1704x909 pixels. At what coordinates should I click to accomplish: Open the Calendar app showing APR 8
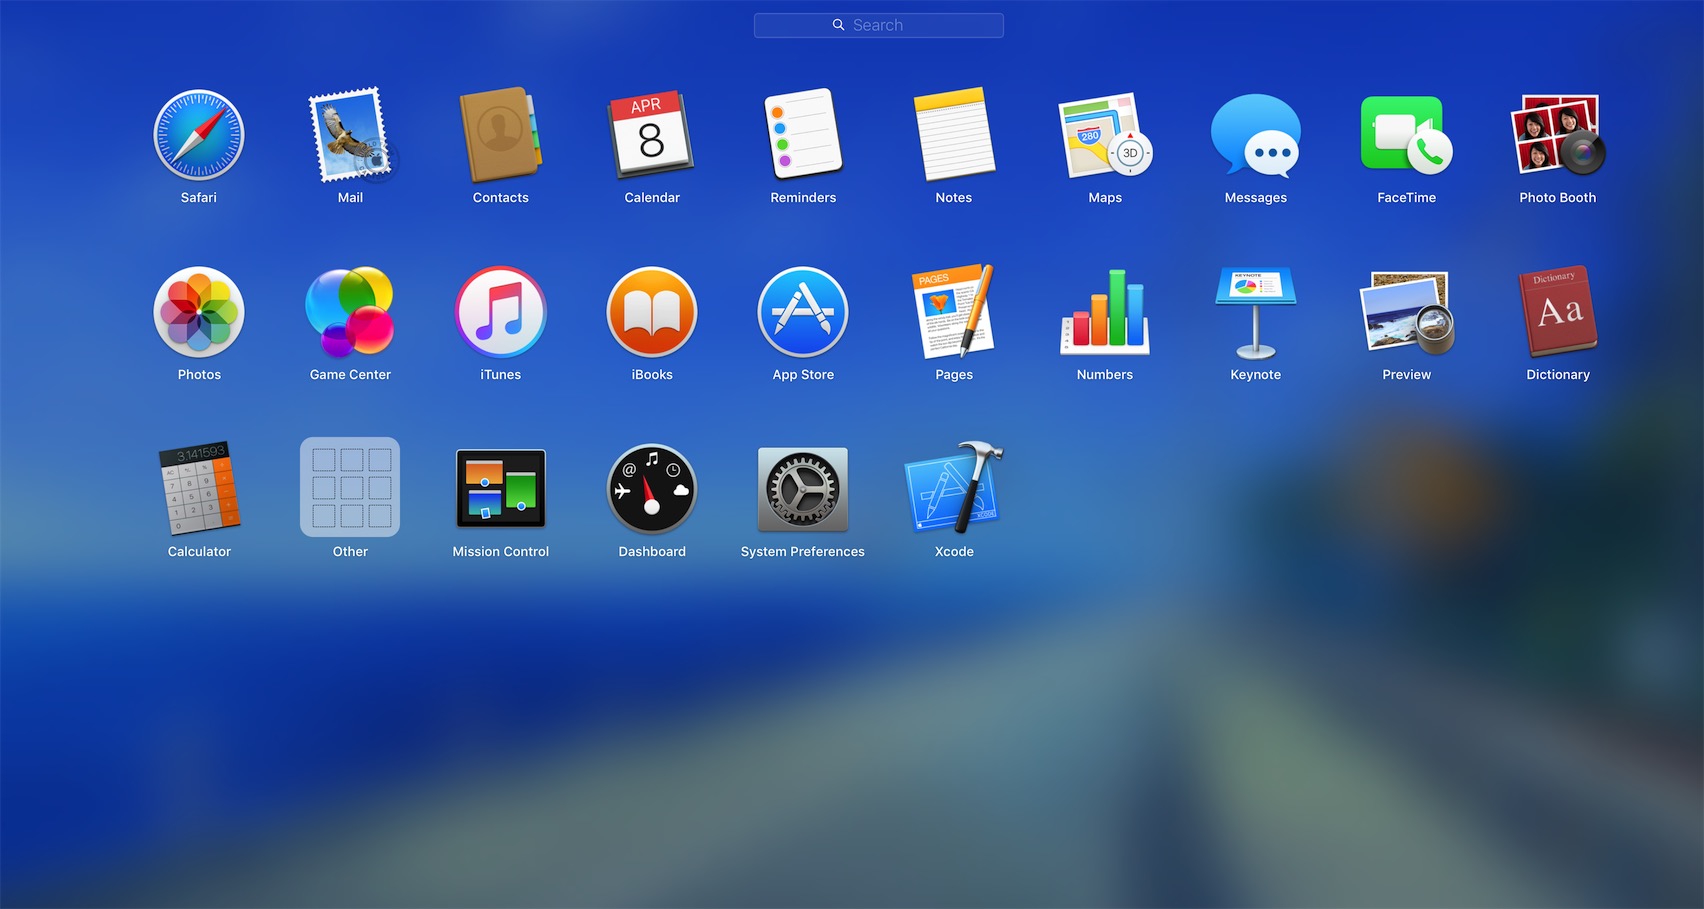[651, 135]
